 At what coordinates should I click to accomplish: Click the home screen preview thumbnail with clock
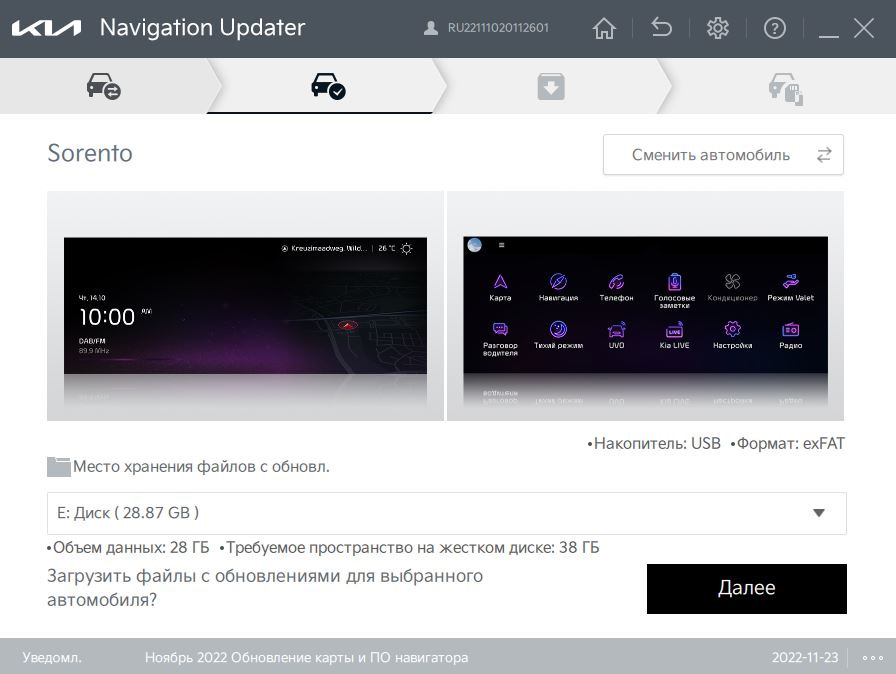coord(245,306)
